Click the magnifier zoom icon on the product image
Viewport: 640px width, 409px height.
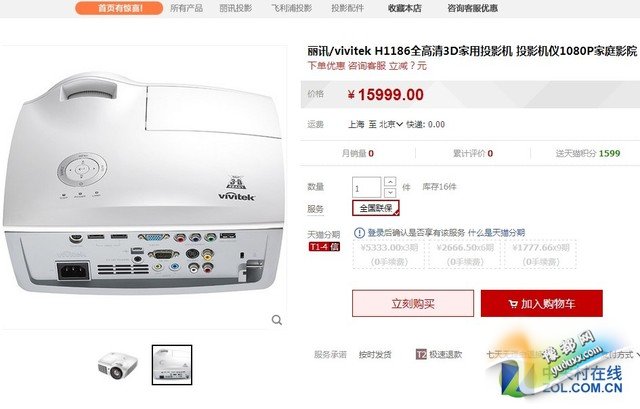(x=277, y=320)
